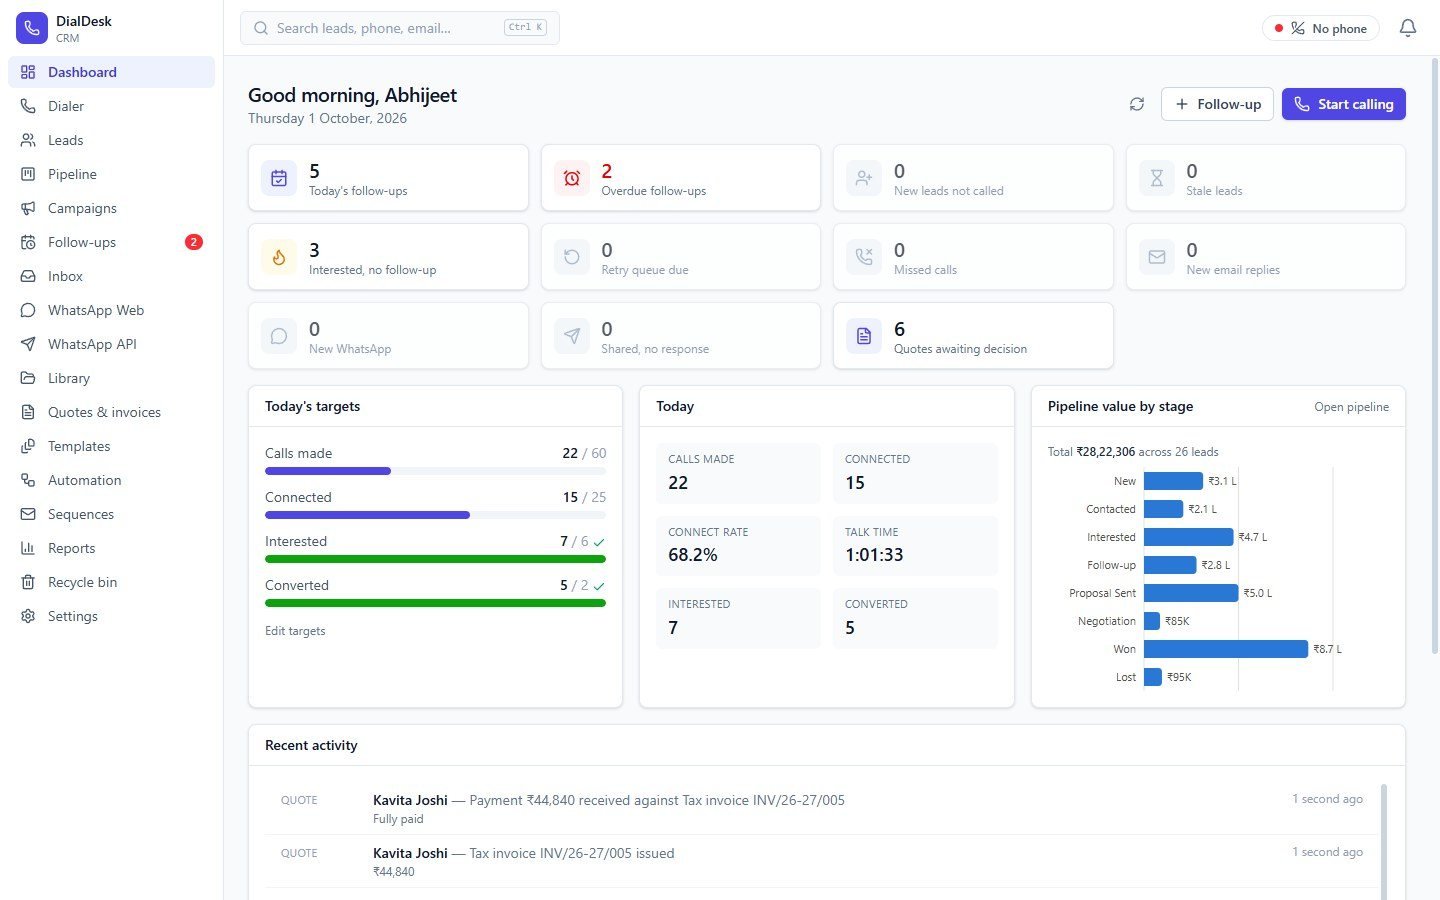
Task: Click the DialDesk phone logo icon
Action: pyautogui.click(x=32, y=28)
